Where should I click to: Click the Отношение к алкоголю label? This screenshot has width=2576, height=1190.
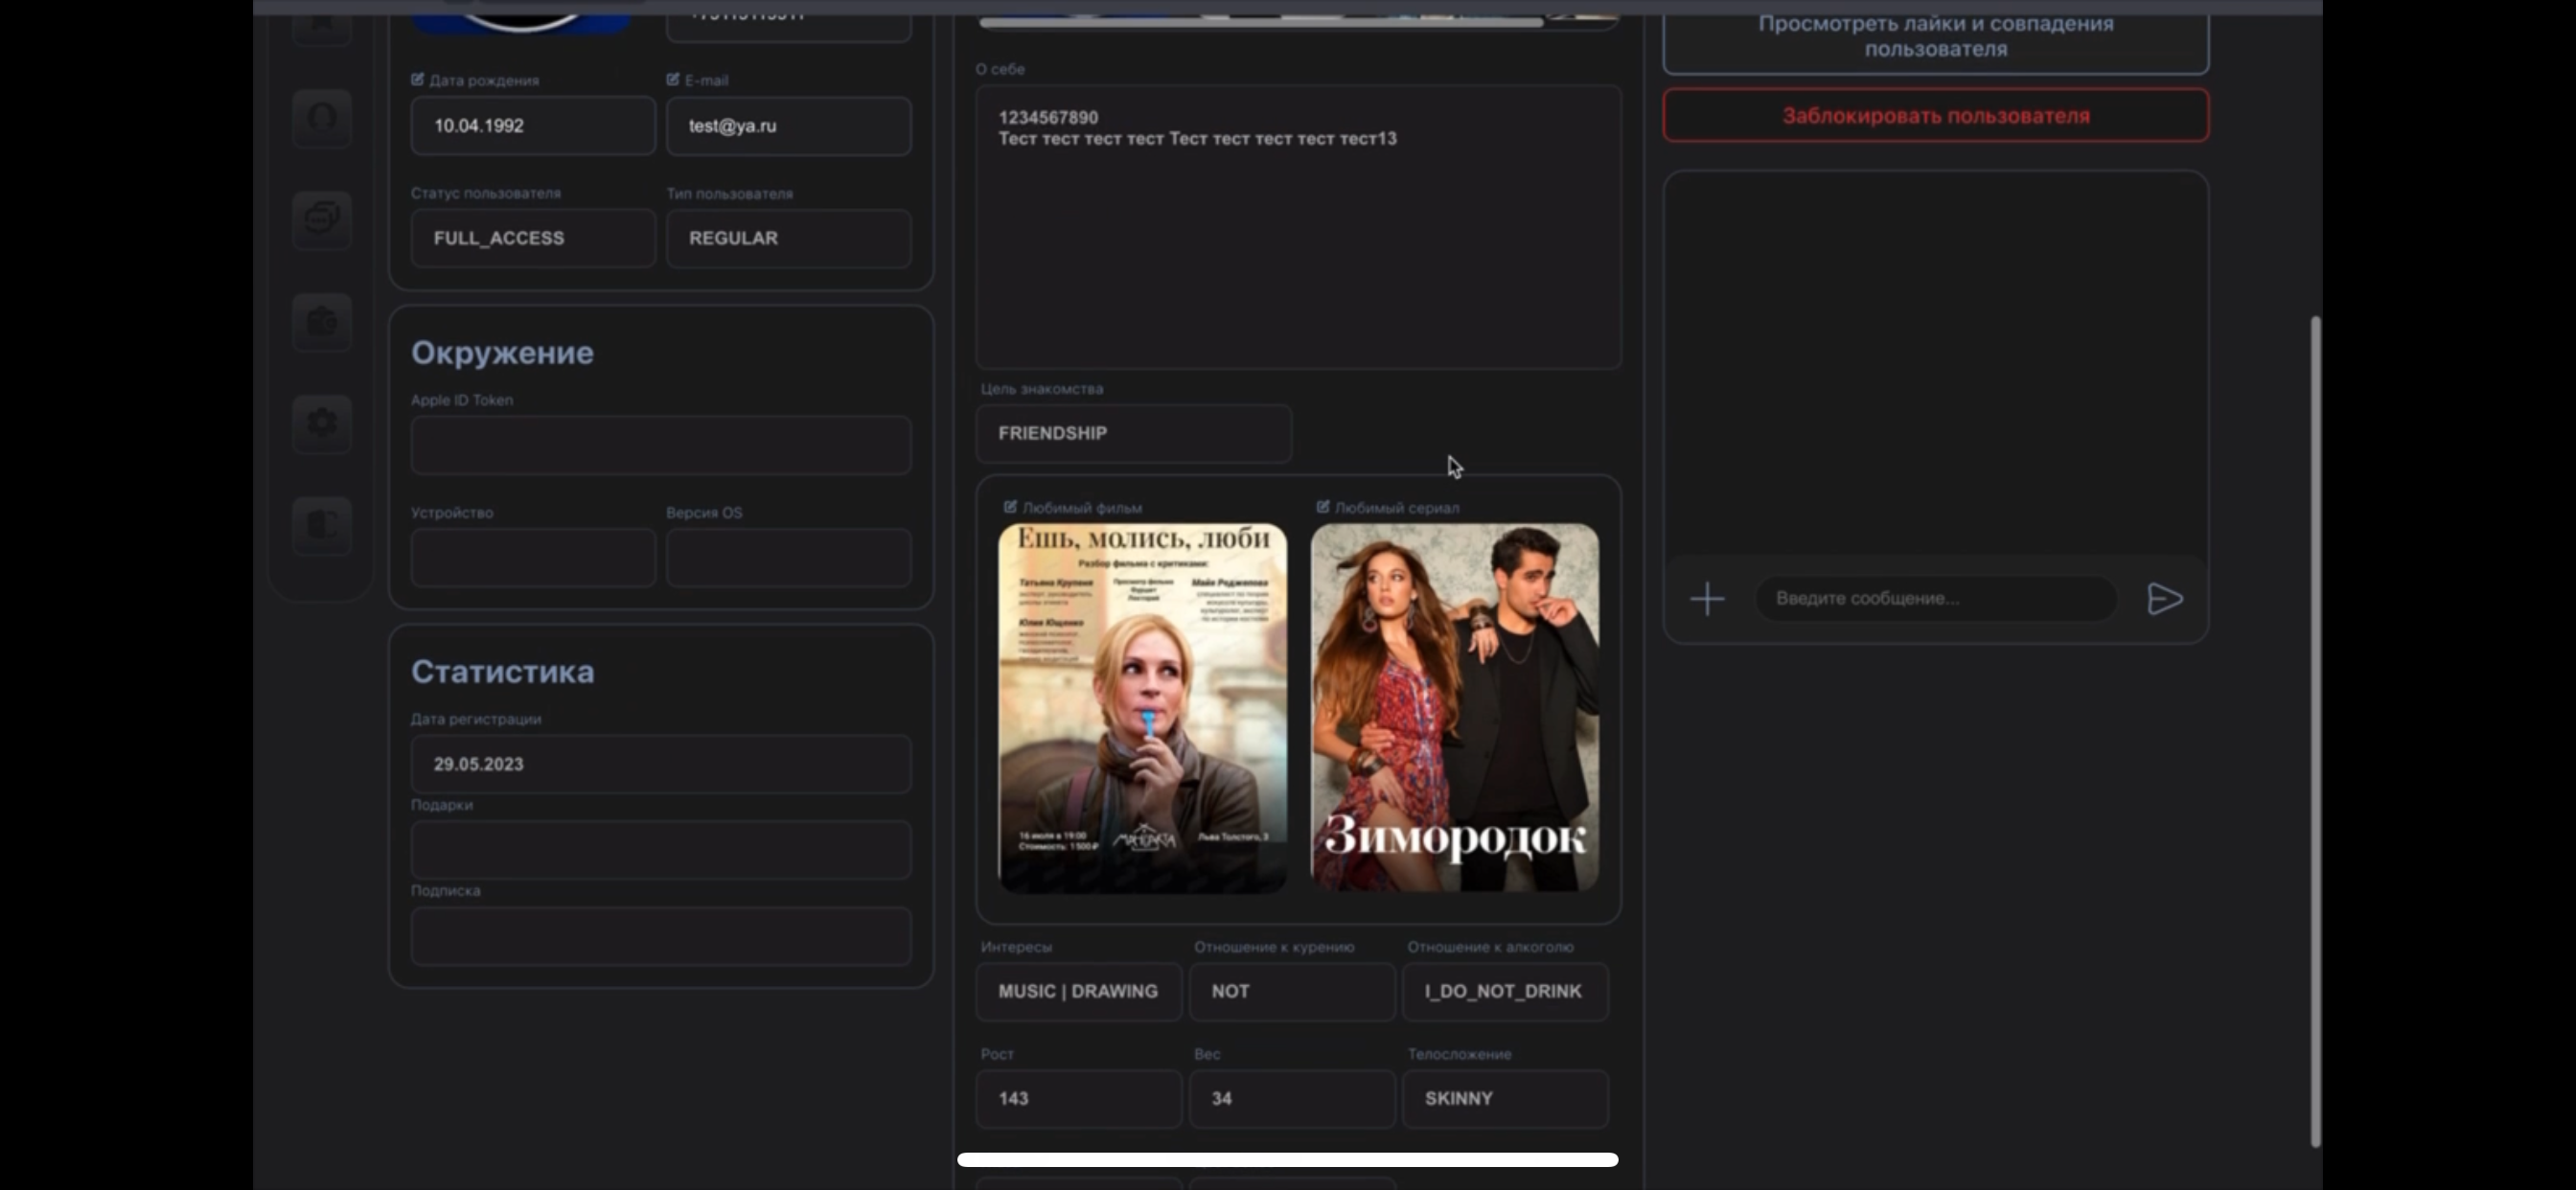coord(1490,946)
